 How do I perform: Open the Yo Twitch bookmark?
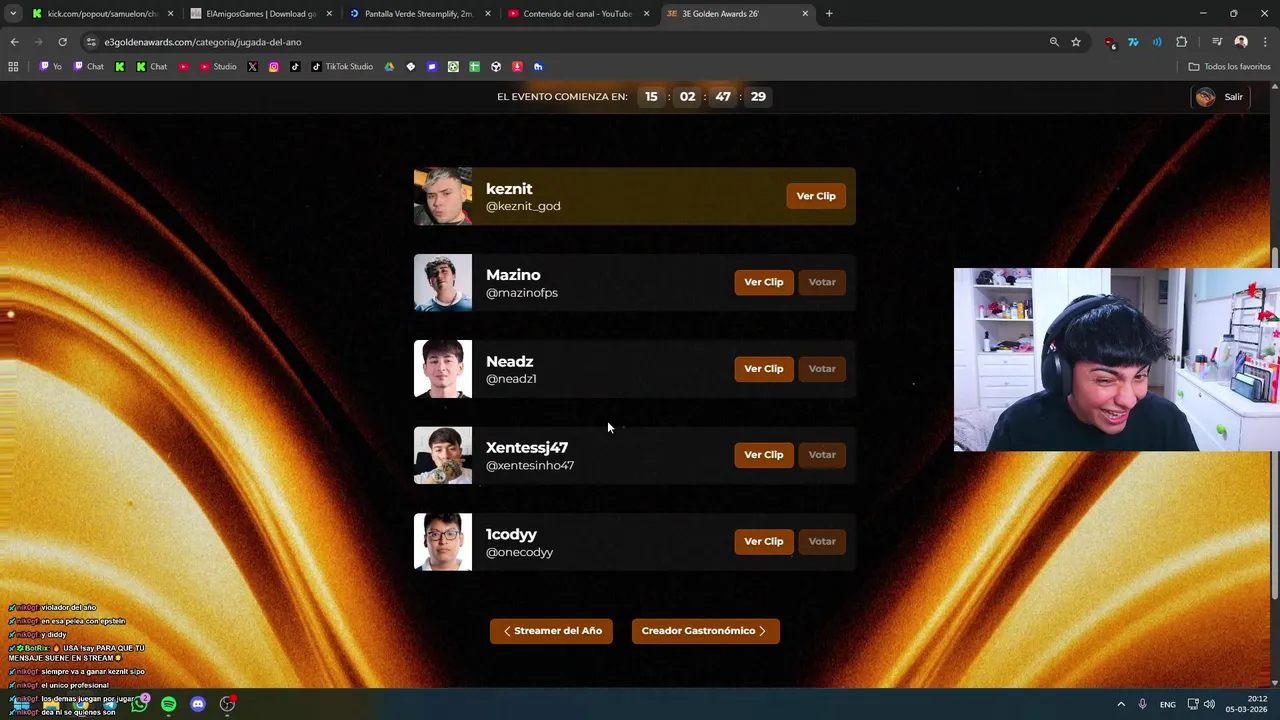(x=50, y=67)
